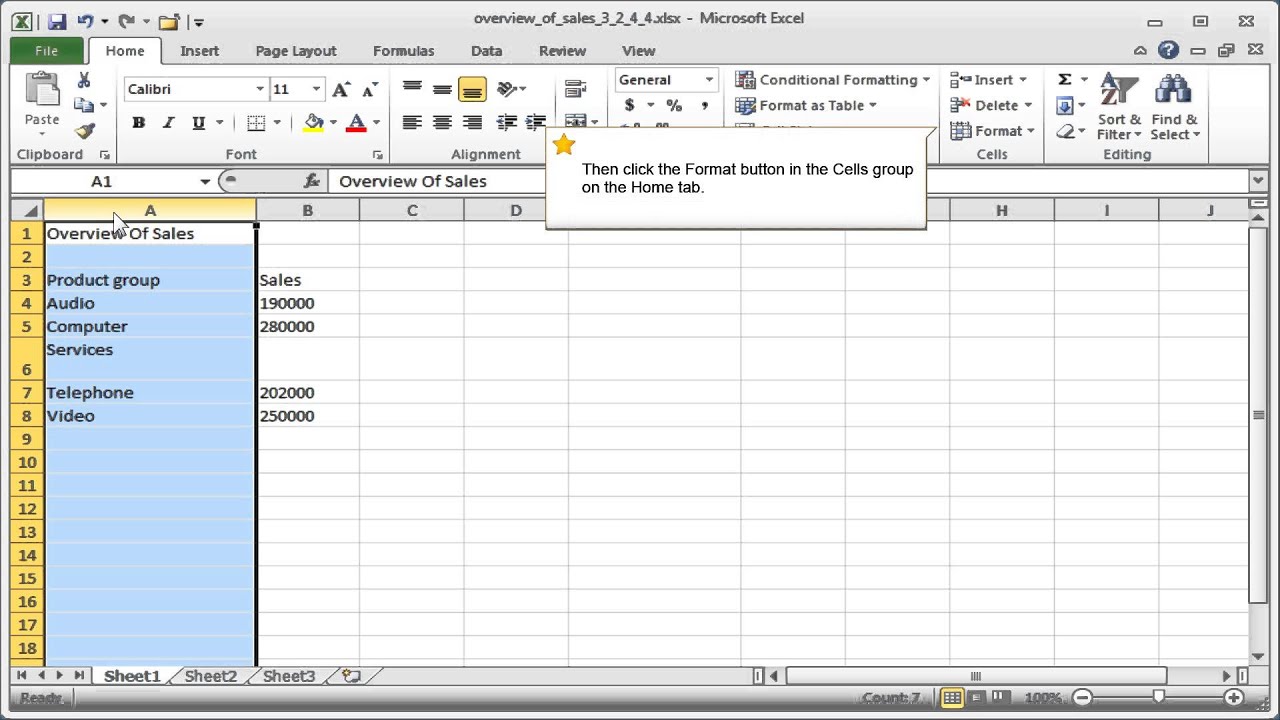Expand the Conditional Formatting menu

click(x=833, y=79)
